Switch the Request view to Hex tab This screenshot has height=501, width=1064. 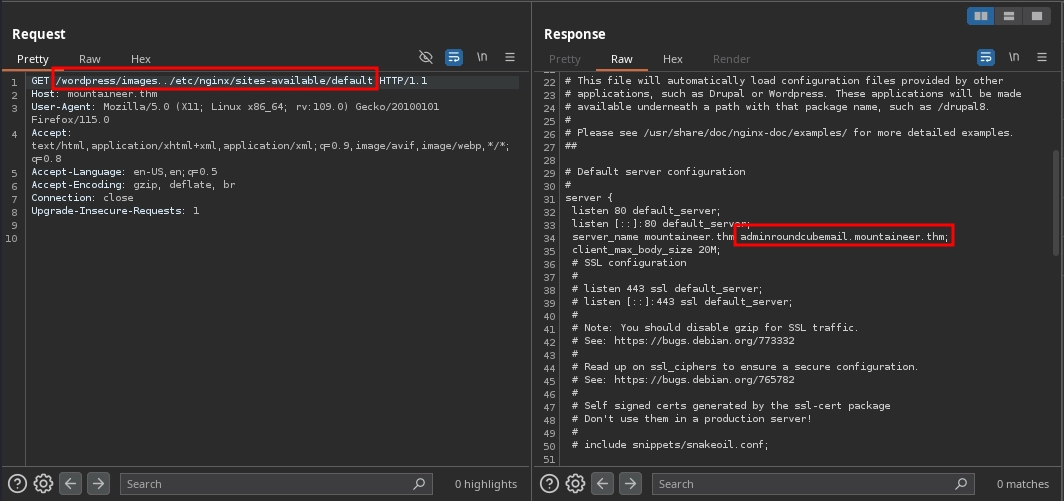pyautogui.click(x=141, y=59)
